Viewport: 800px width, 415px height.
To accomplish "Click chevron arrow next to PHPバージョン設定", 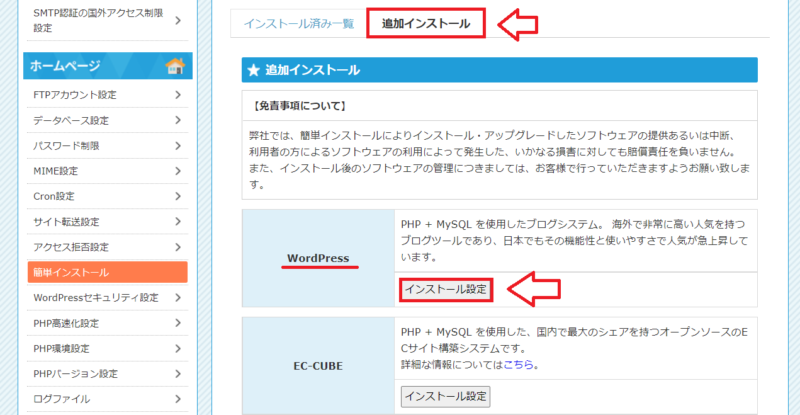I will (x=178, y=374).
